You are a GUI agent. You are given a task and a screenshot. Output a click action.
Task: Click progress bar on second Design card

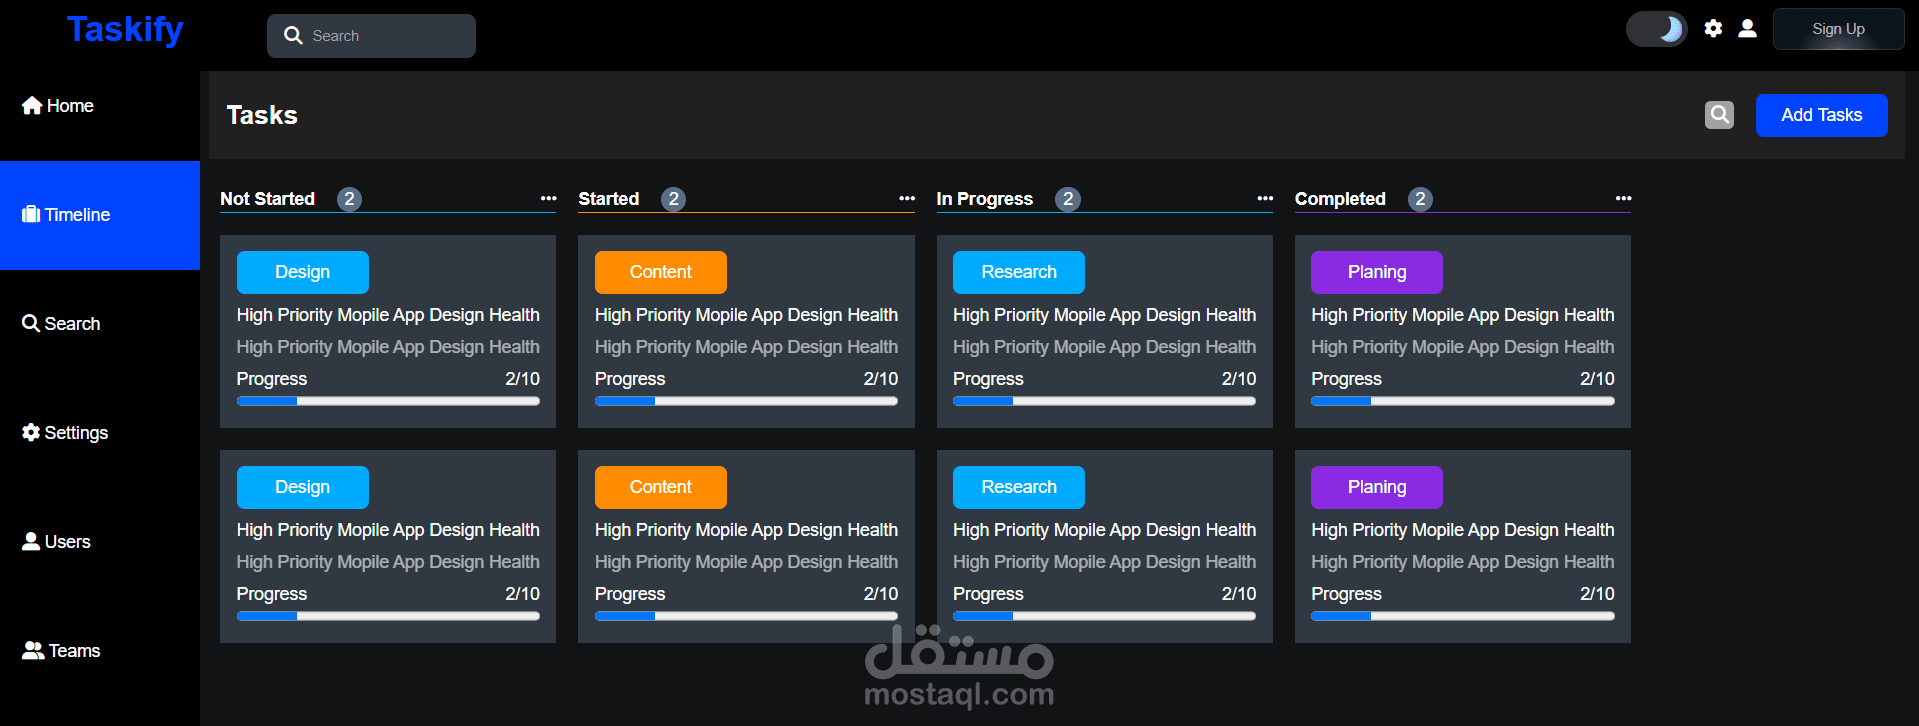(x=388, y=616)
